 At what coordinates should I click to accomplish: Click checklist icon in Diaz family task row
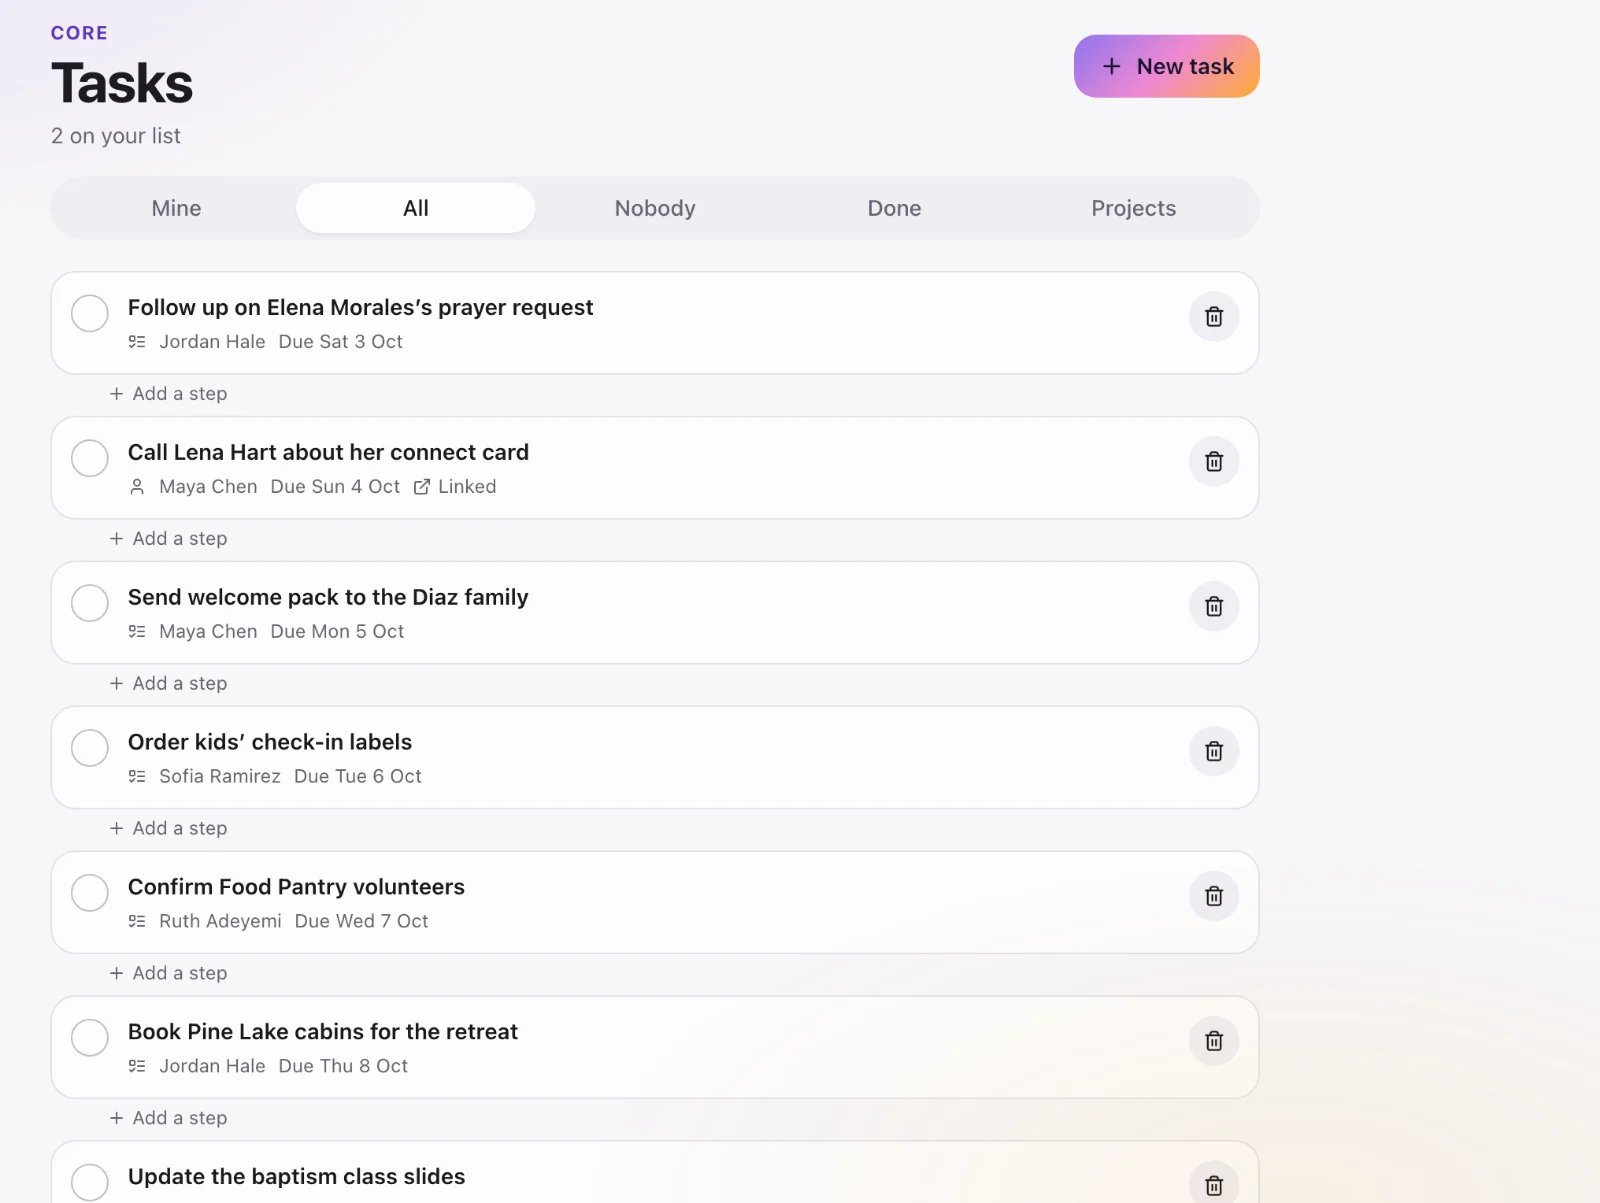[x=137, y=632]
